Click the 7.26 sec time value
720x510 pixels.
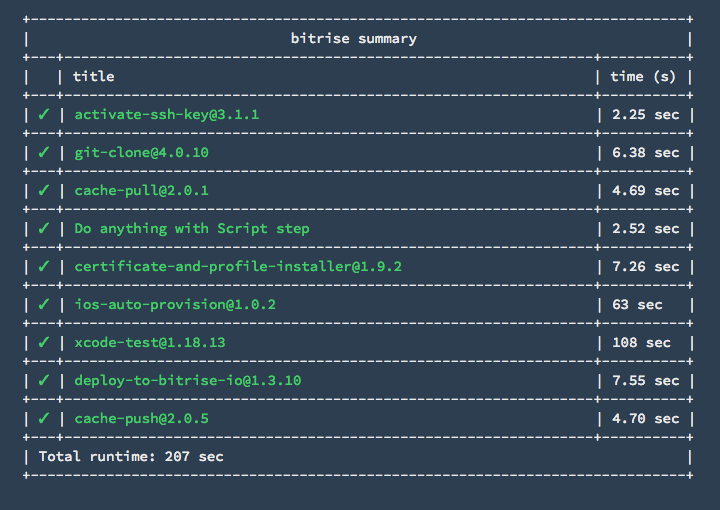coord(645,266)
